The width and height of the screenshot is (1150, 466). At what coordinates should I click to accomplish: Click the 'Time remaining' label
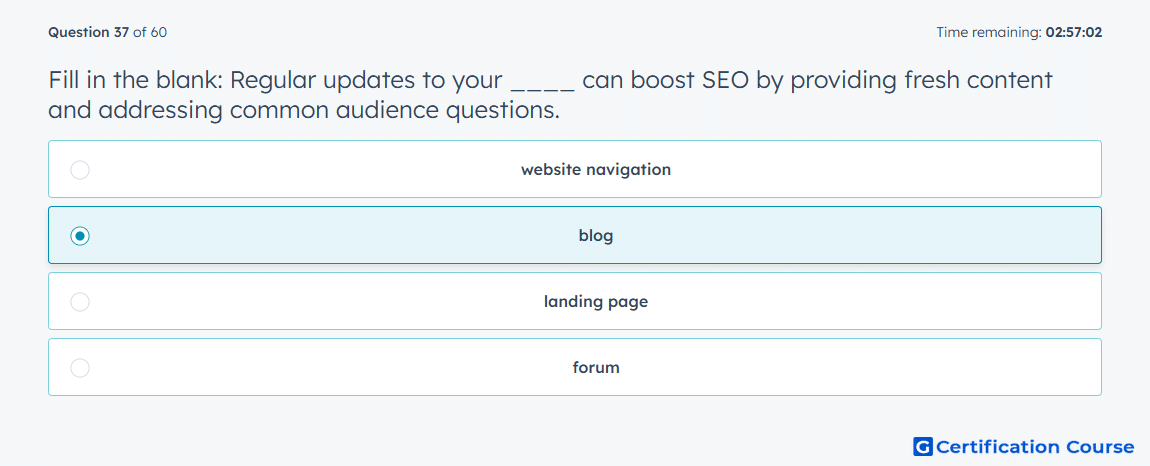(x=989, y=32)
